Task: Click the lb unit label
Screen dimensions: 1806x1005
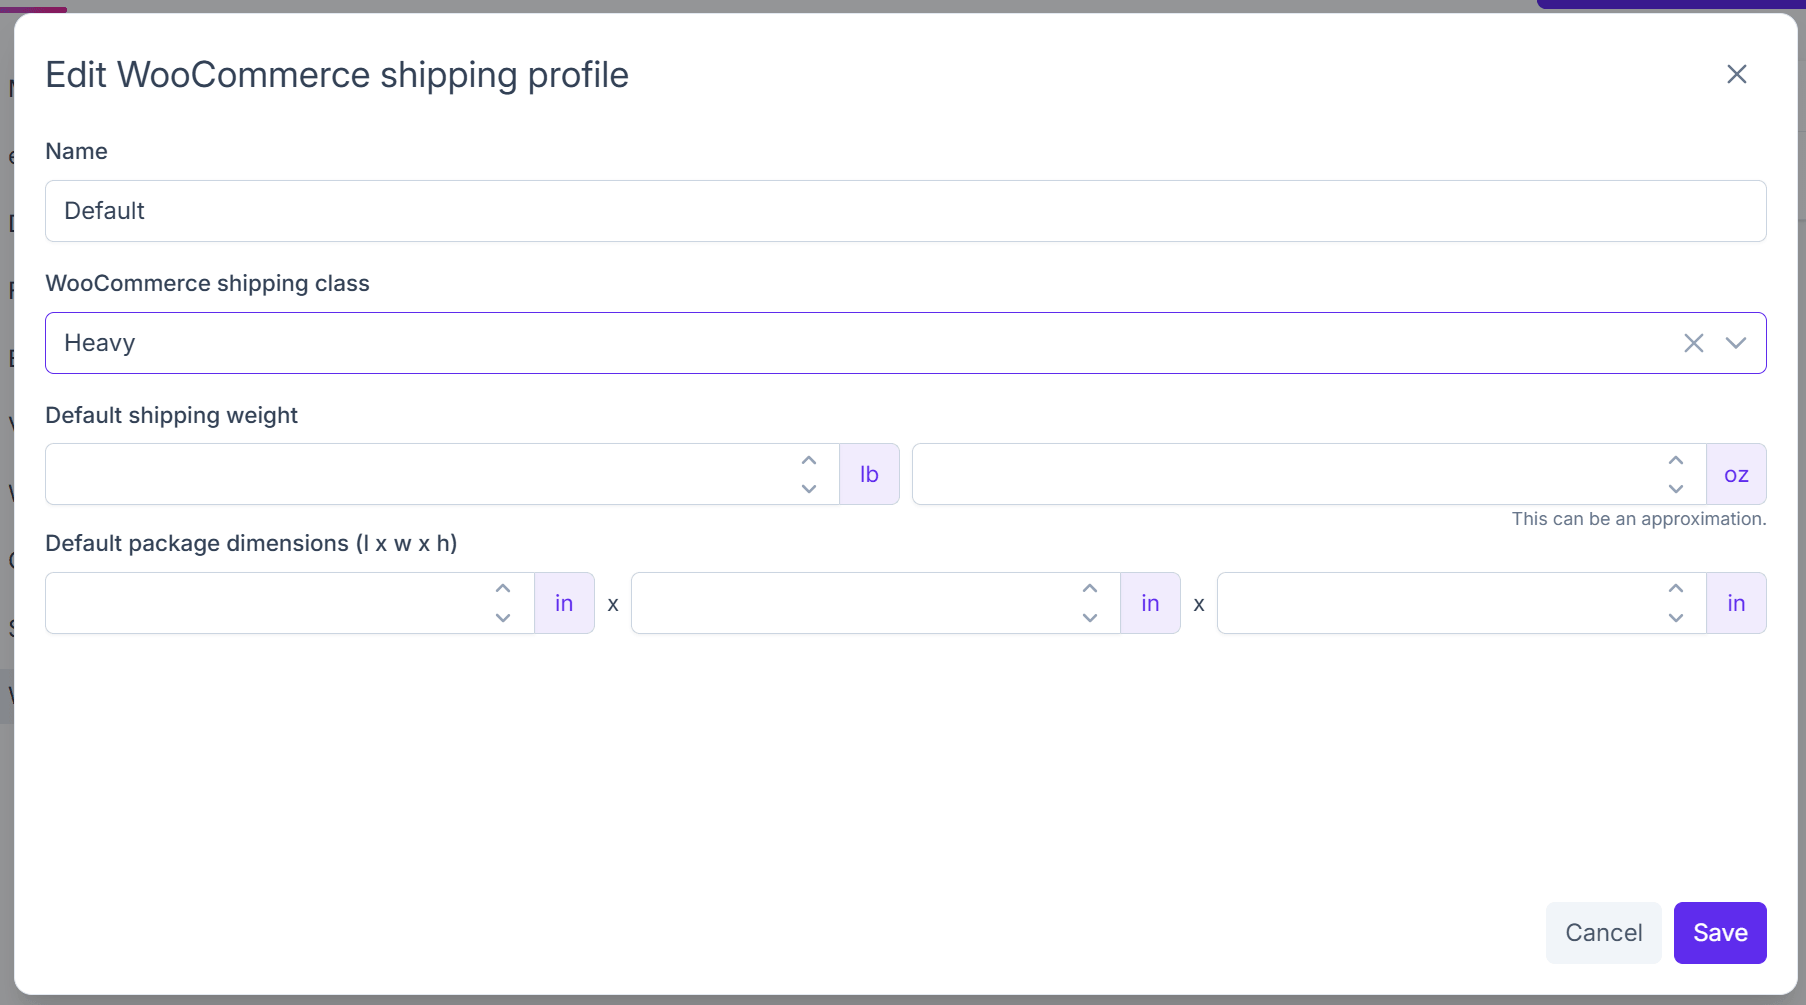Action: pyautogui.click(x=868, y=473)
